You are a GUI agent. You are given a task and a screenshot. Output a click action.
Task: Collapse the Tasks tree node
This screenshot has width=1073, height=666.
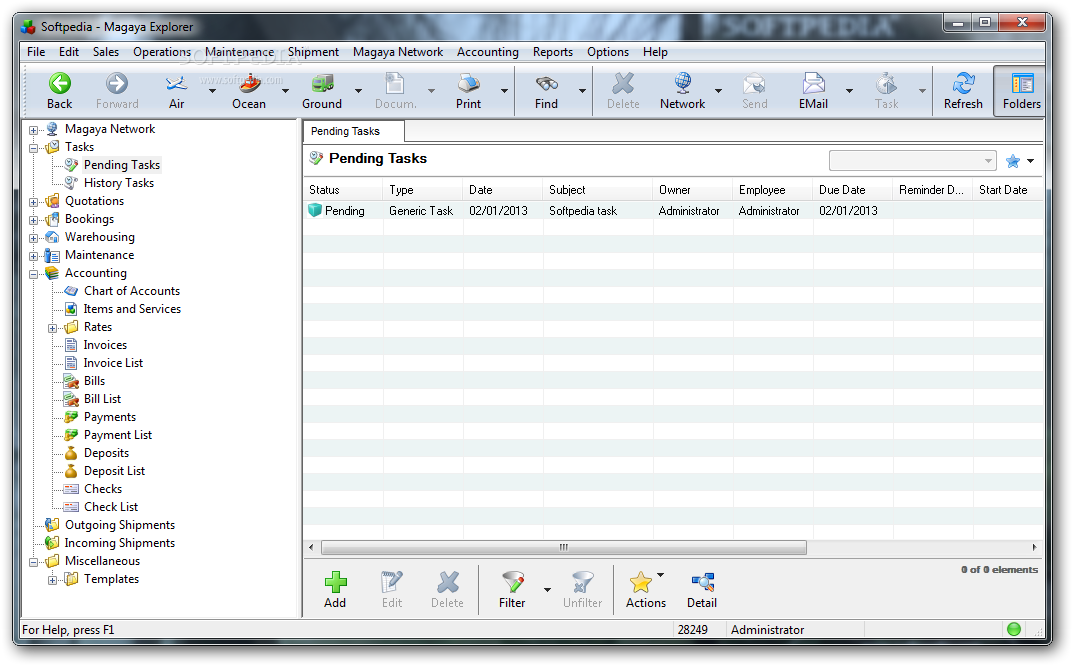point(34,148)
